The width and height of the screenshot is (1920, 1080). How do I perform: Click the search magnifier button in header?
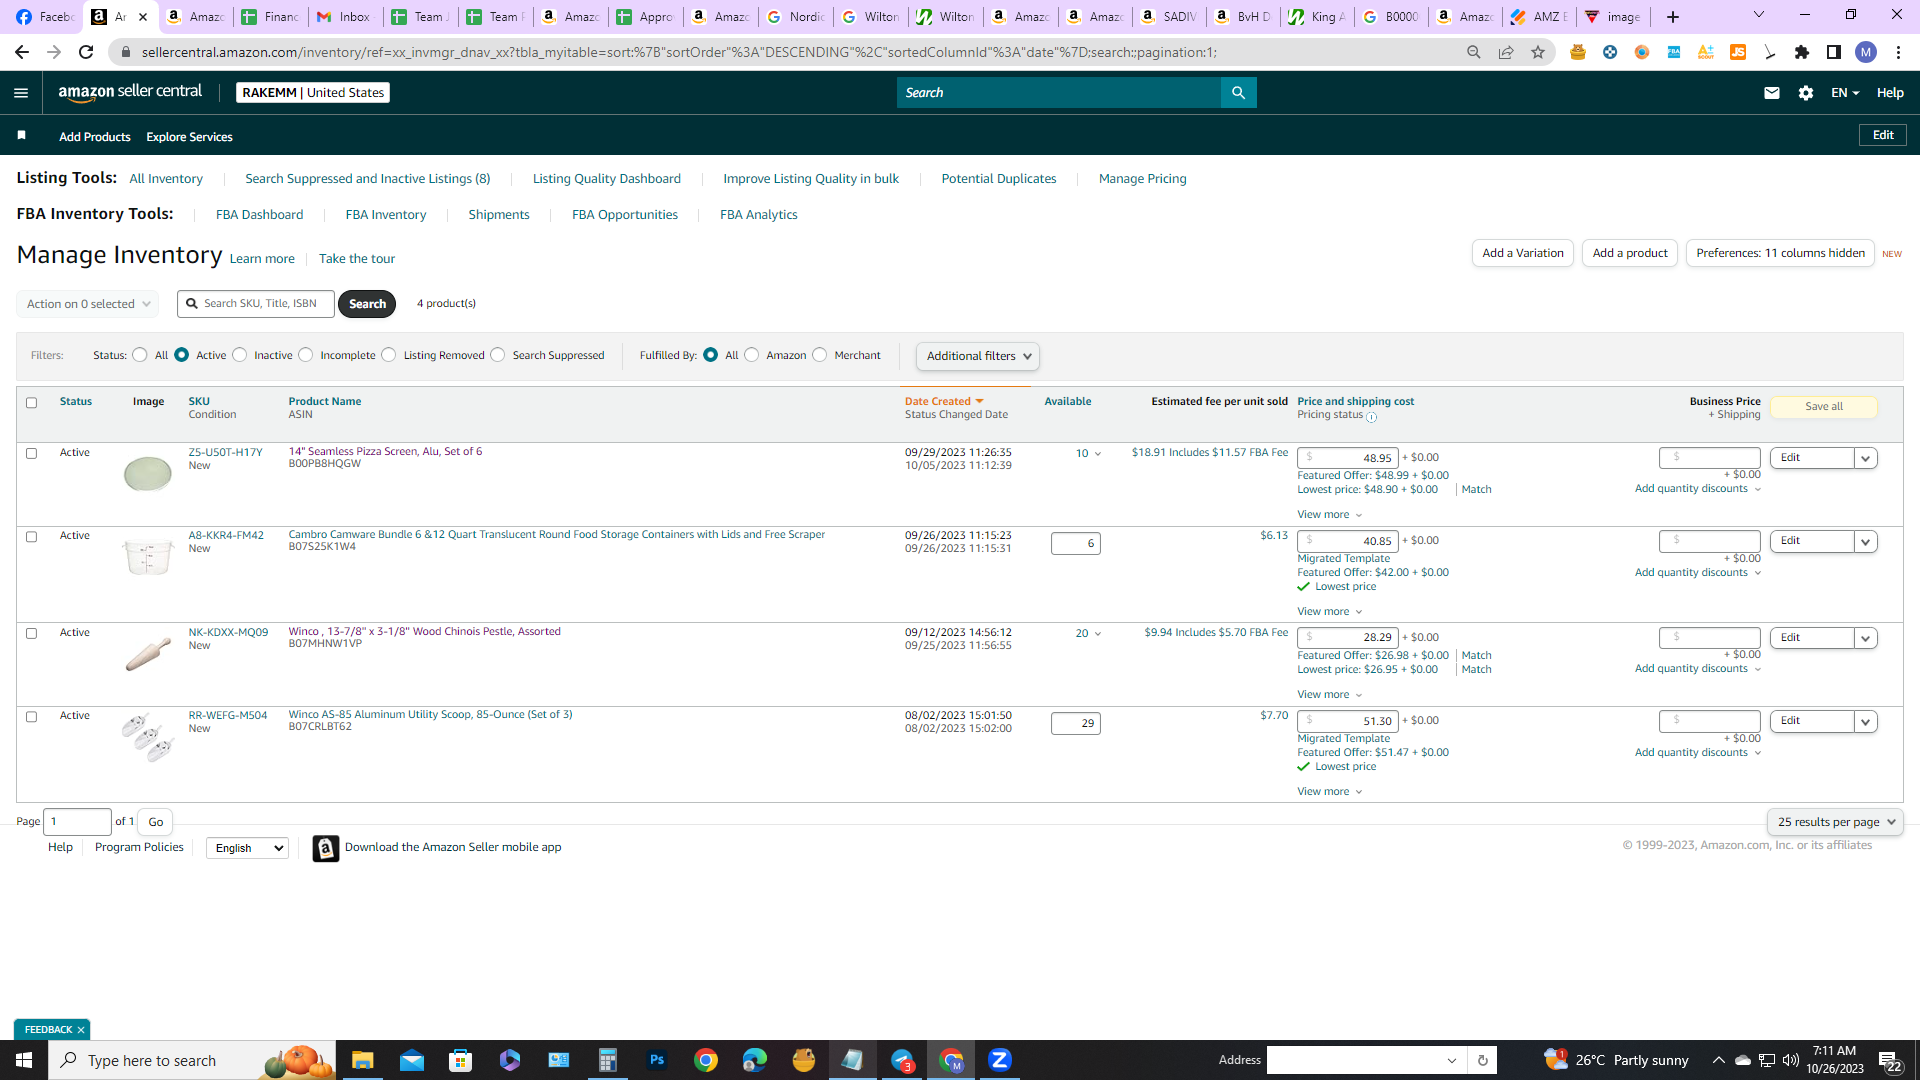pos(1238,93)
